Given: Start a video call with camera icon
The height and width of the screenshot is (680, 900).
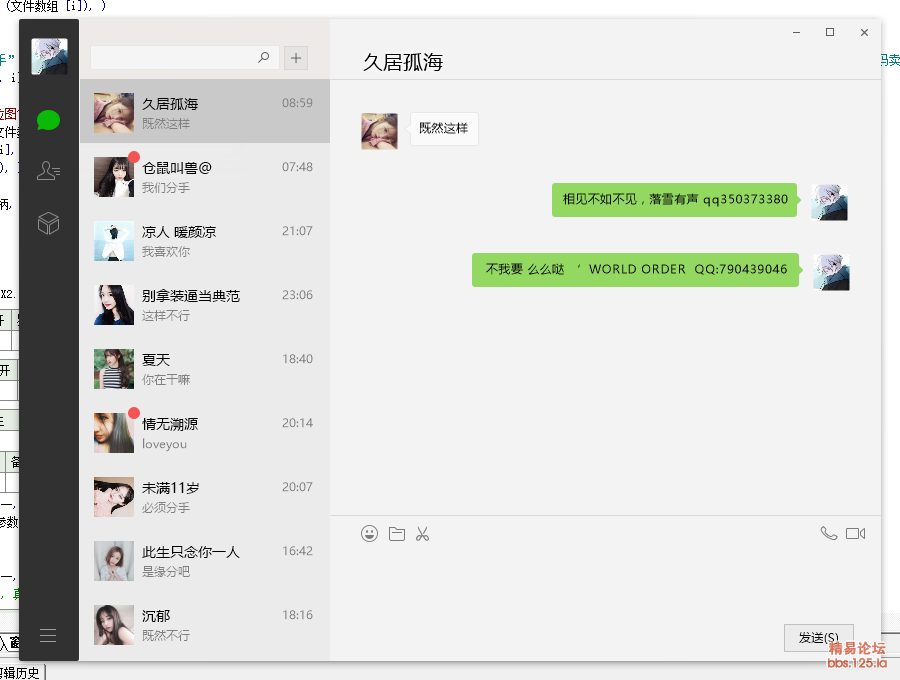Looking at the screenshot, I should [x=855, y=534].
